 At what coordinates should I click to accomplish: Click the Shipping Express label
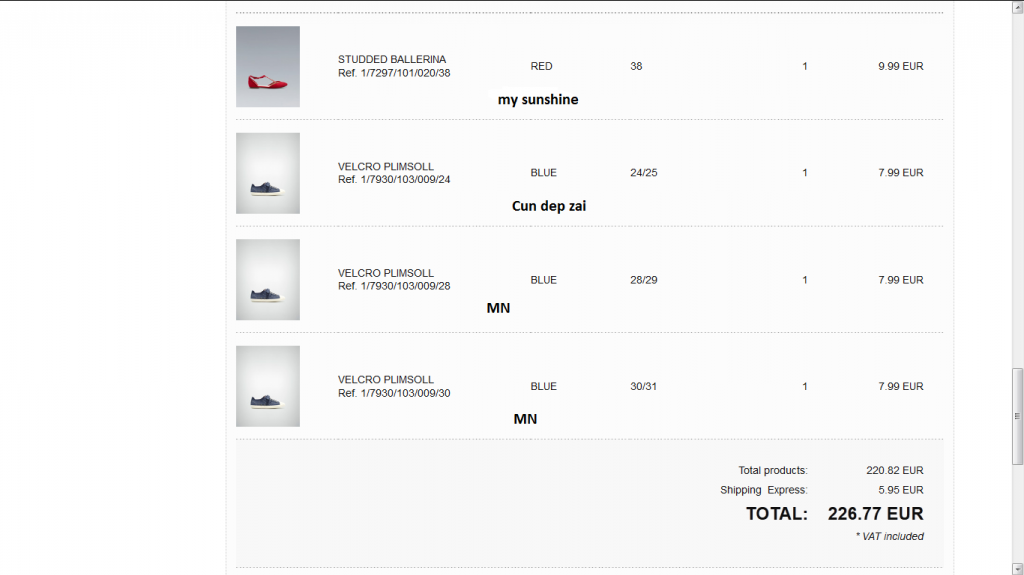click(763, 490)
